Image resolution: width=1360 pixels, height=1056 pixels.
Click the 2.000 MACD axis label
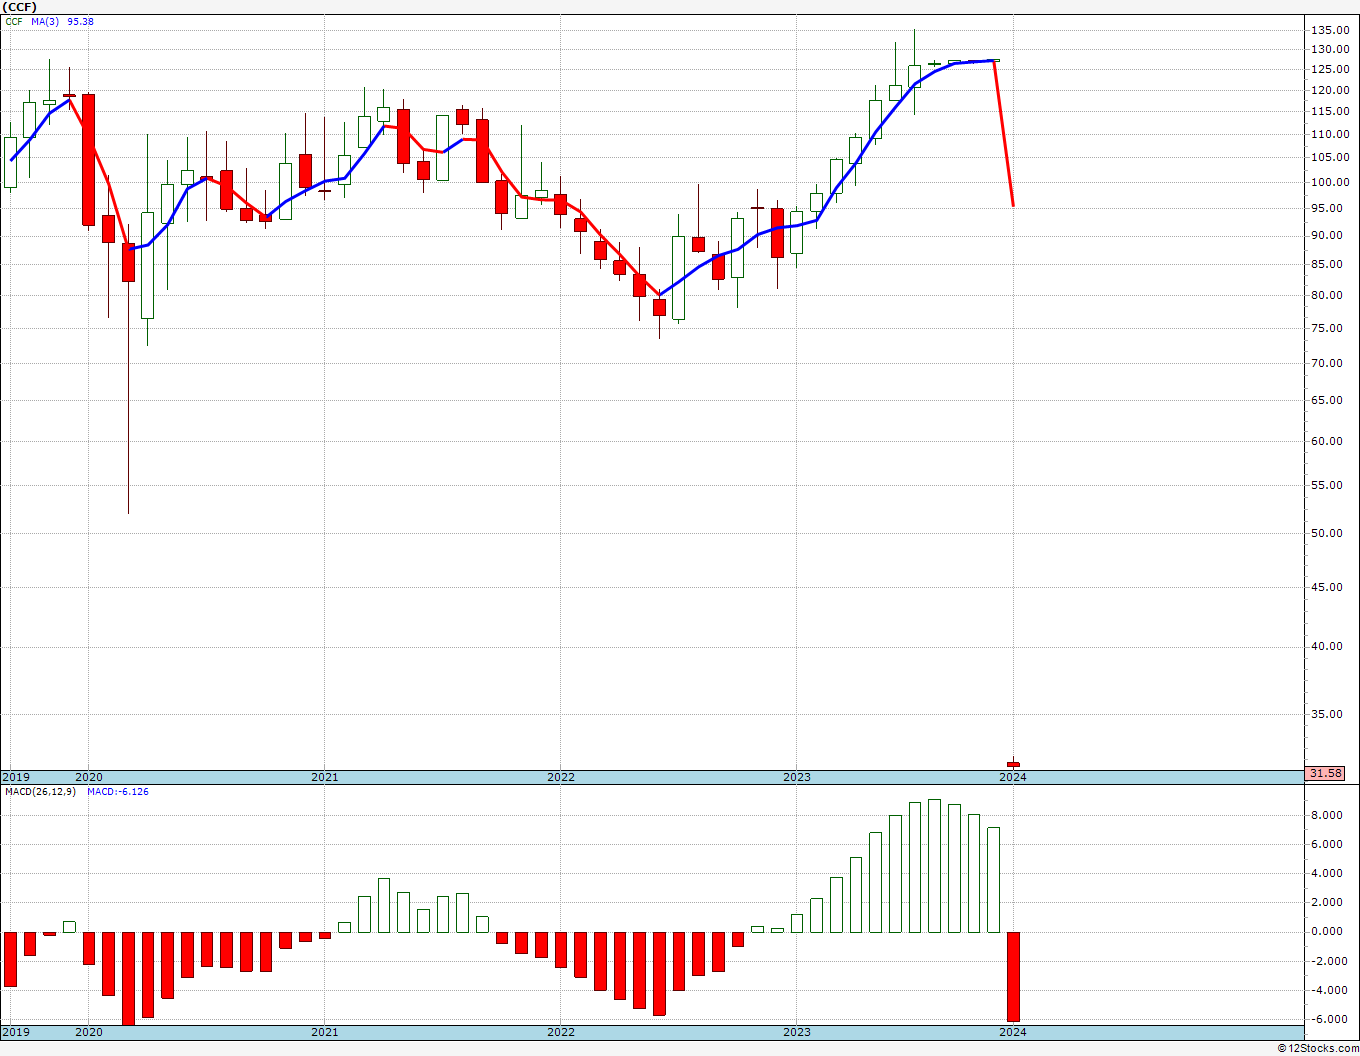click(1327, 902)
